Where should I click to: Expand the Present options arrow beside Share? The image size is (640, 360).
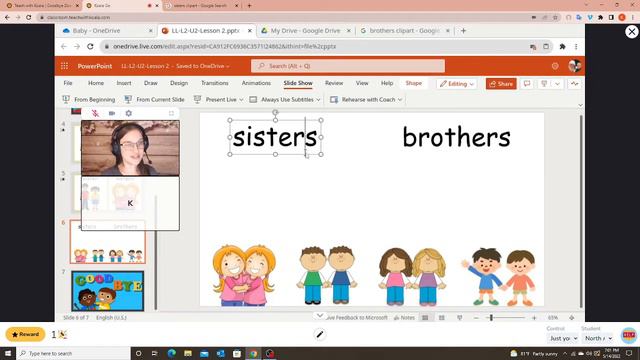pyautogui.click(x=557, y=84)
